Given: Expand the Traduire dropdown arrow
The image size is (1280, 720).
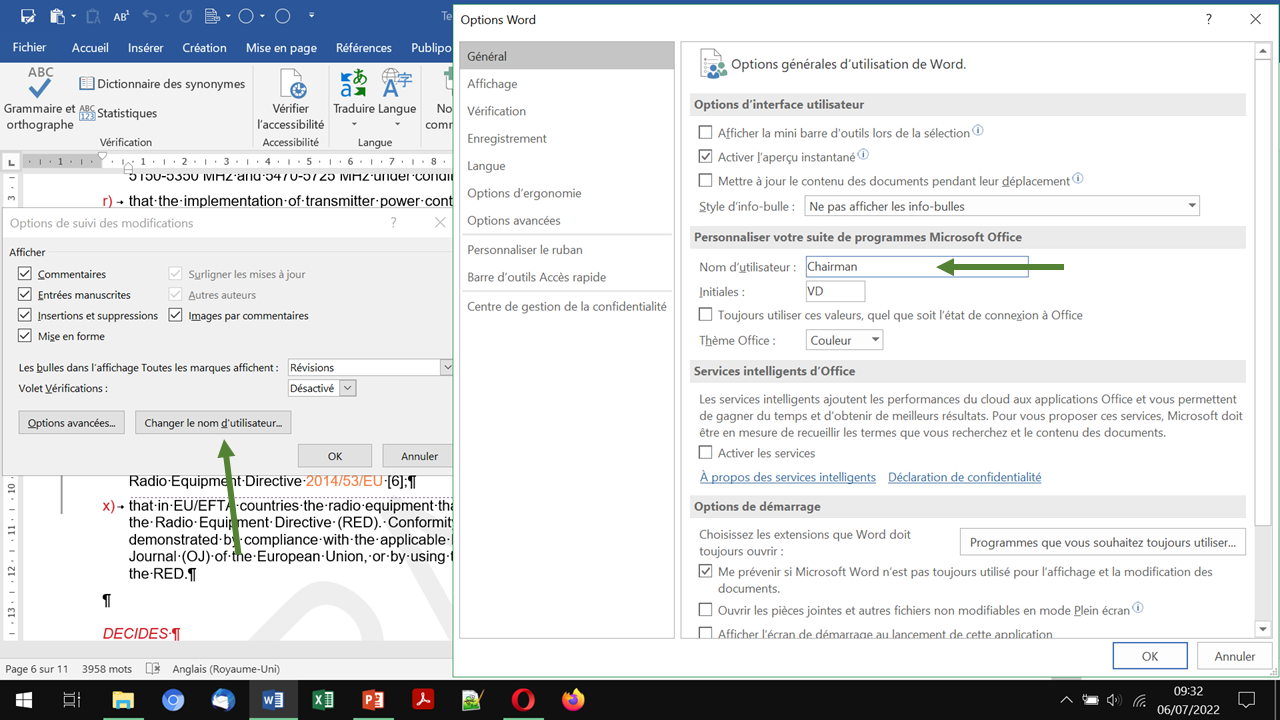Looking at the screenshot, I should [x=354, y=125].
